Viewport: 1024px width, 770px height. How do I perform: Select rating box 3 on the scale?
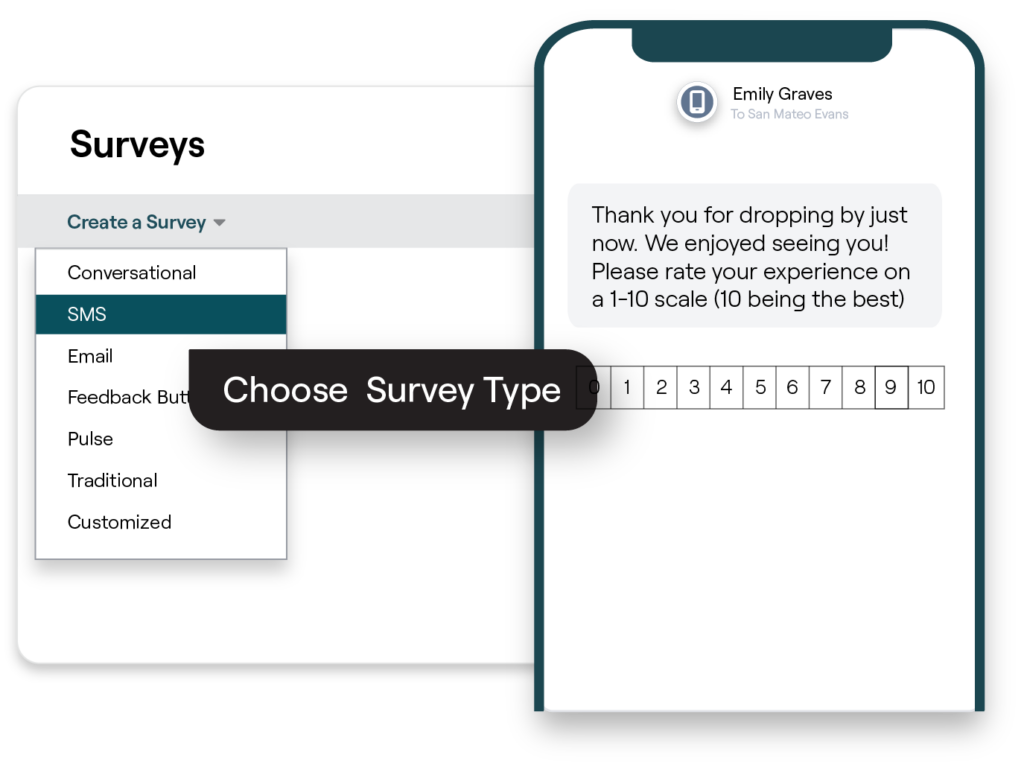click(693, 387)
